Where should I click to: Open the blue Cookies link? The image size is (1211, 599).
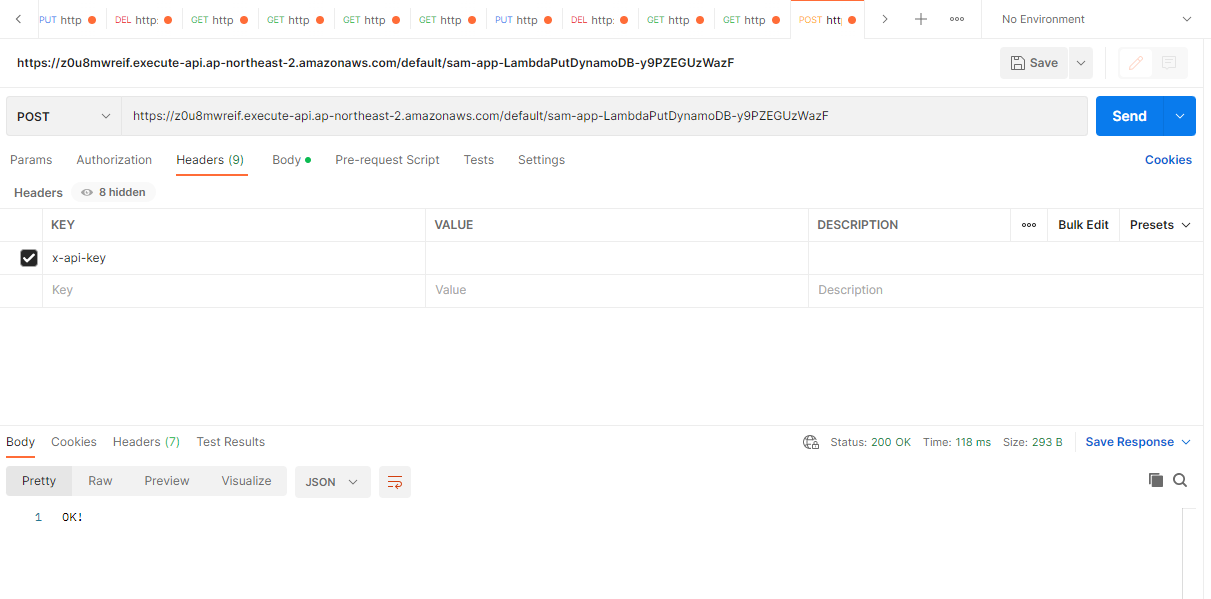(1168, 160)
